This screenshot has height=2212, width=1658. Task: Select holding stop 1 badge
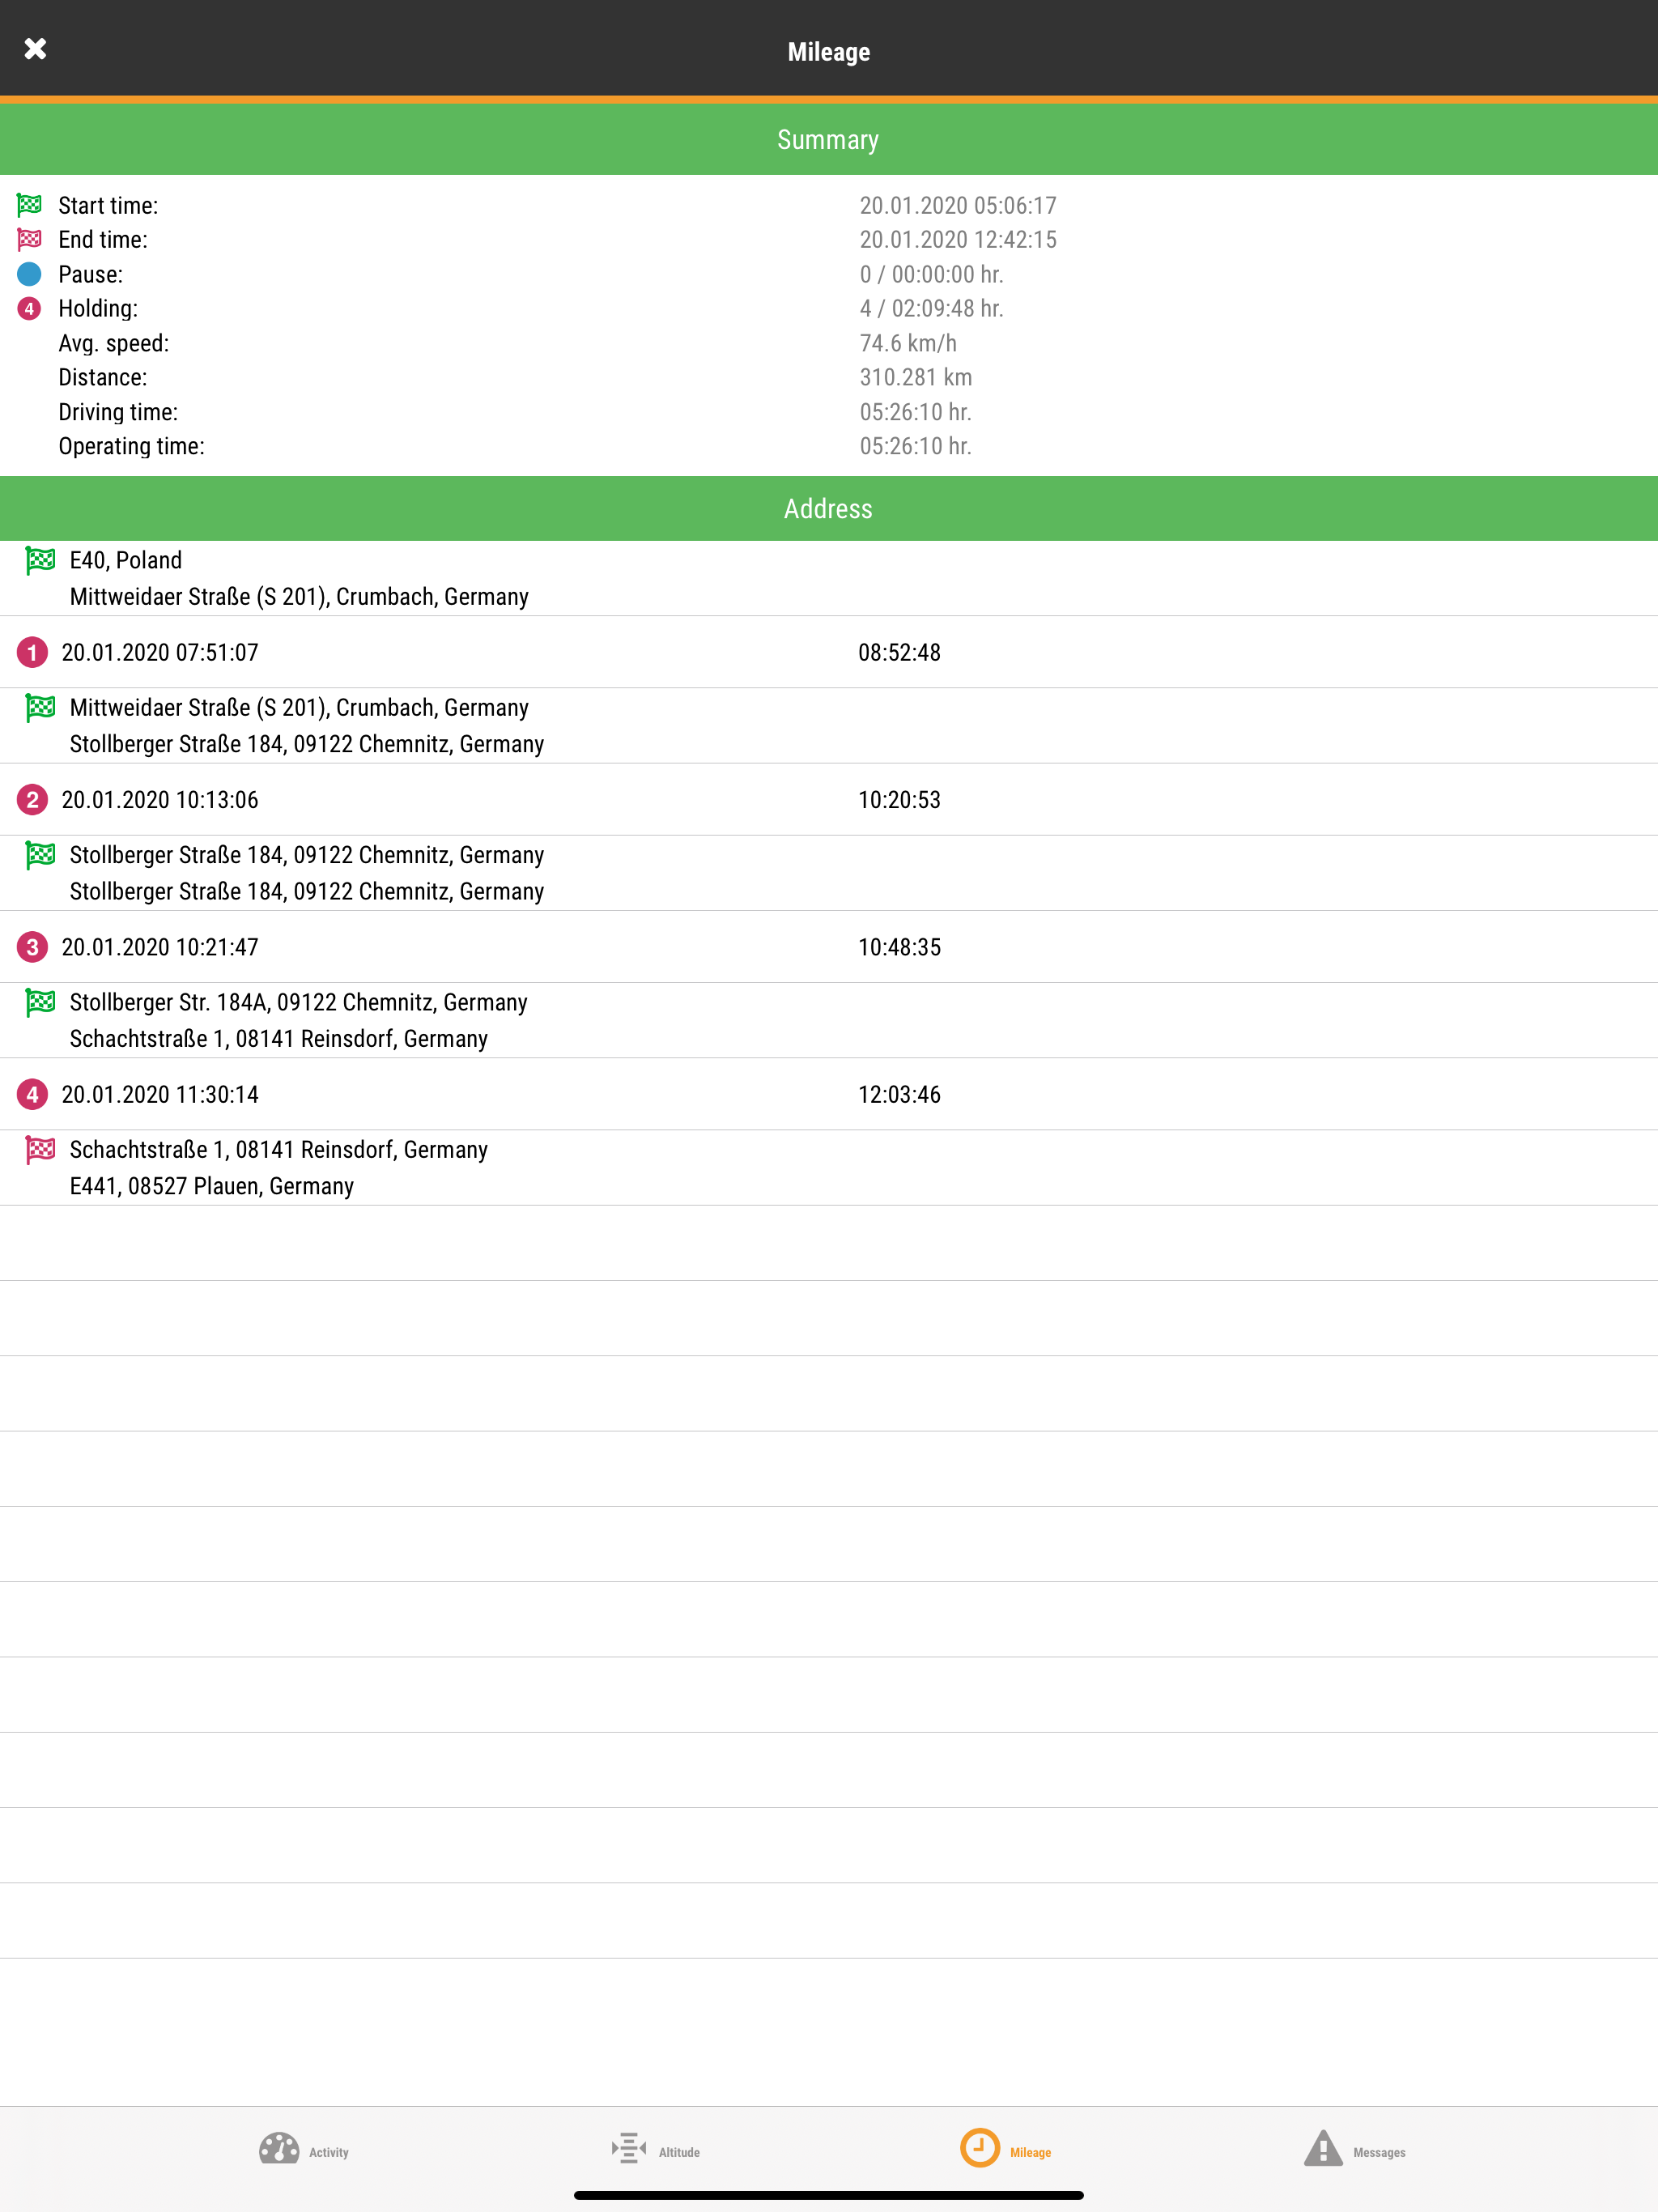click(x=32, y=653)
